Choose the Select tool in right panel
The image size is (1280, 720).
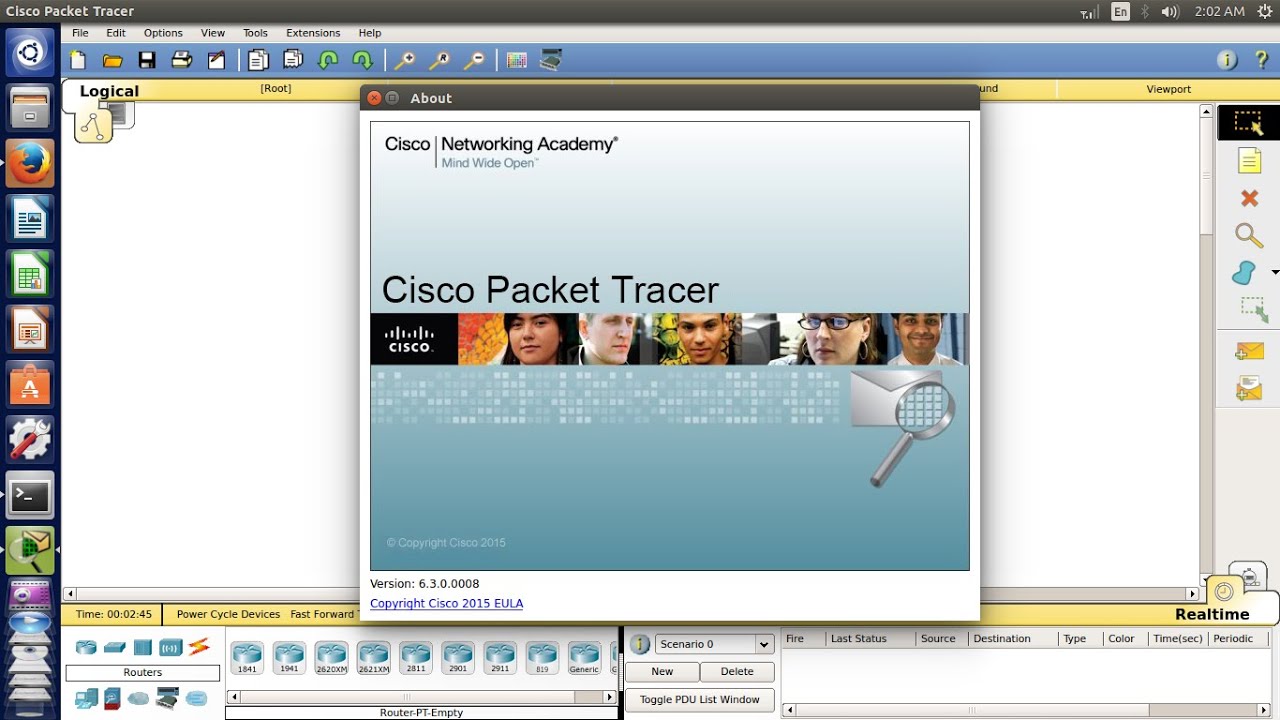[1248, 123]
